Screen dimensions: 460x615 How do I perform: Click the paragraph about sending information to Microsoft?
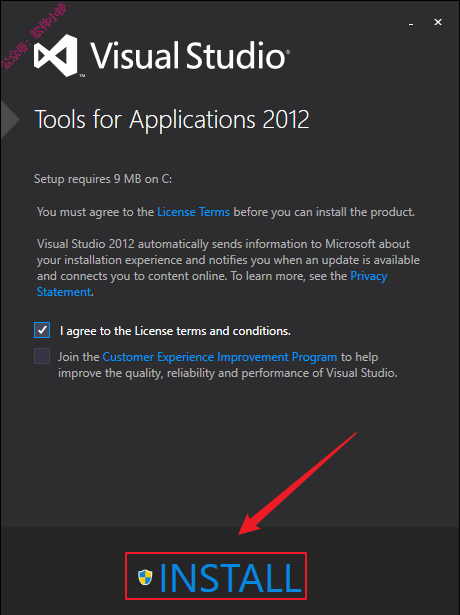coord(228,268)
